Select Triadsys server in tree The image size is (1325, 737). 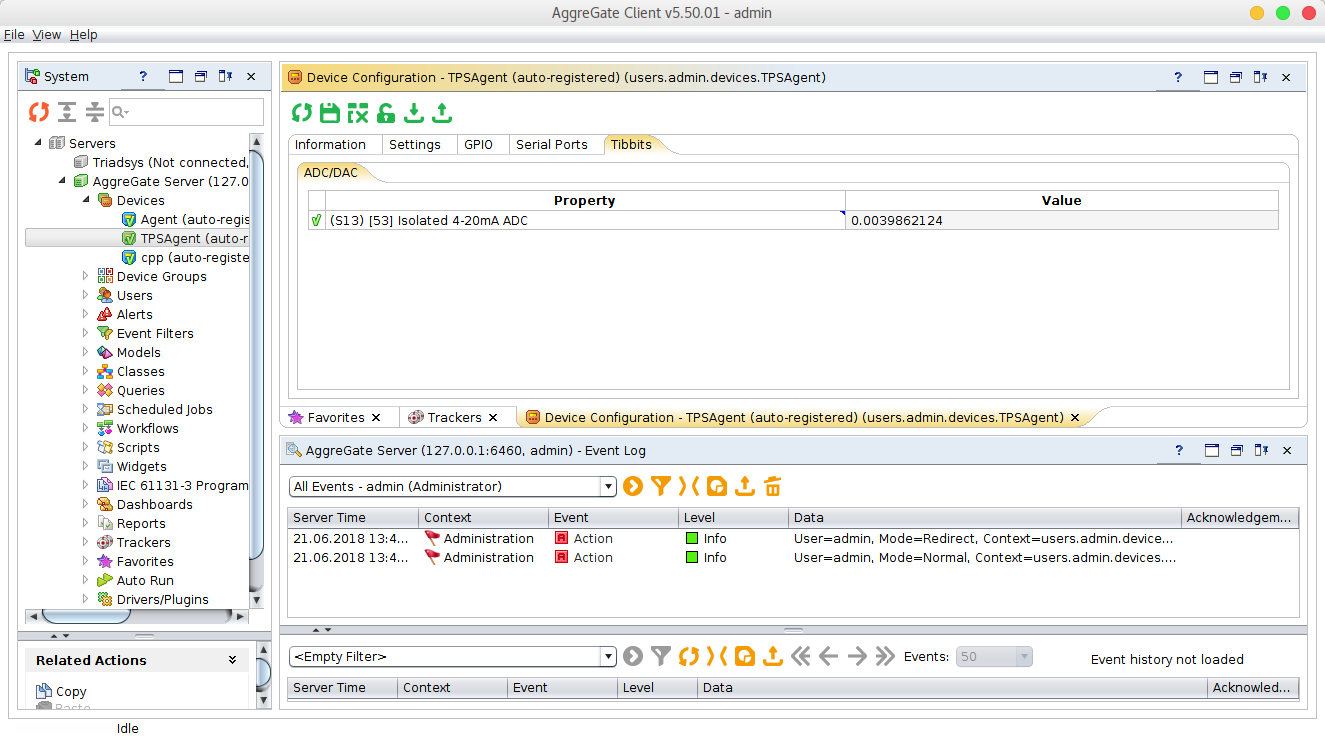coord(169,162)
